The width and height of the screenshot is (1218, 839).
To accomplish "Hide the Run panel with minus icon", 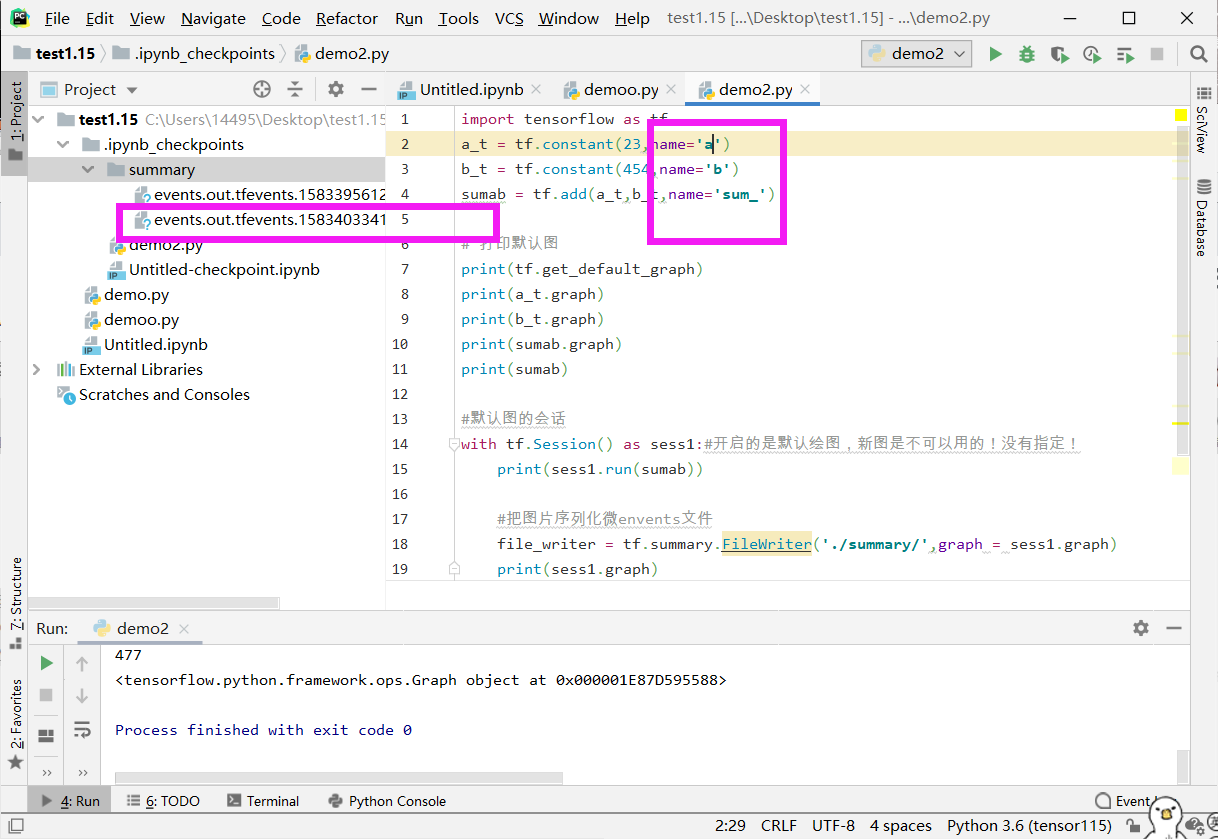I will 1173,628.
